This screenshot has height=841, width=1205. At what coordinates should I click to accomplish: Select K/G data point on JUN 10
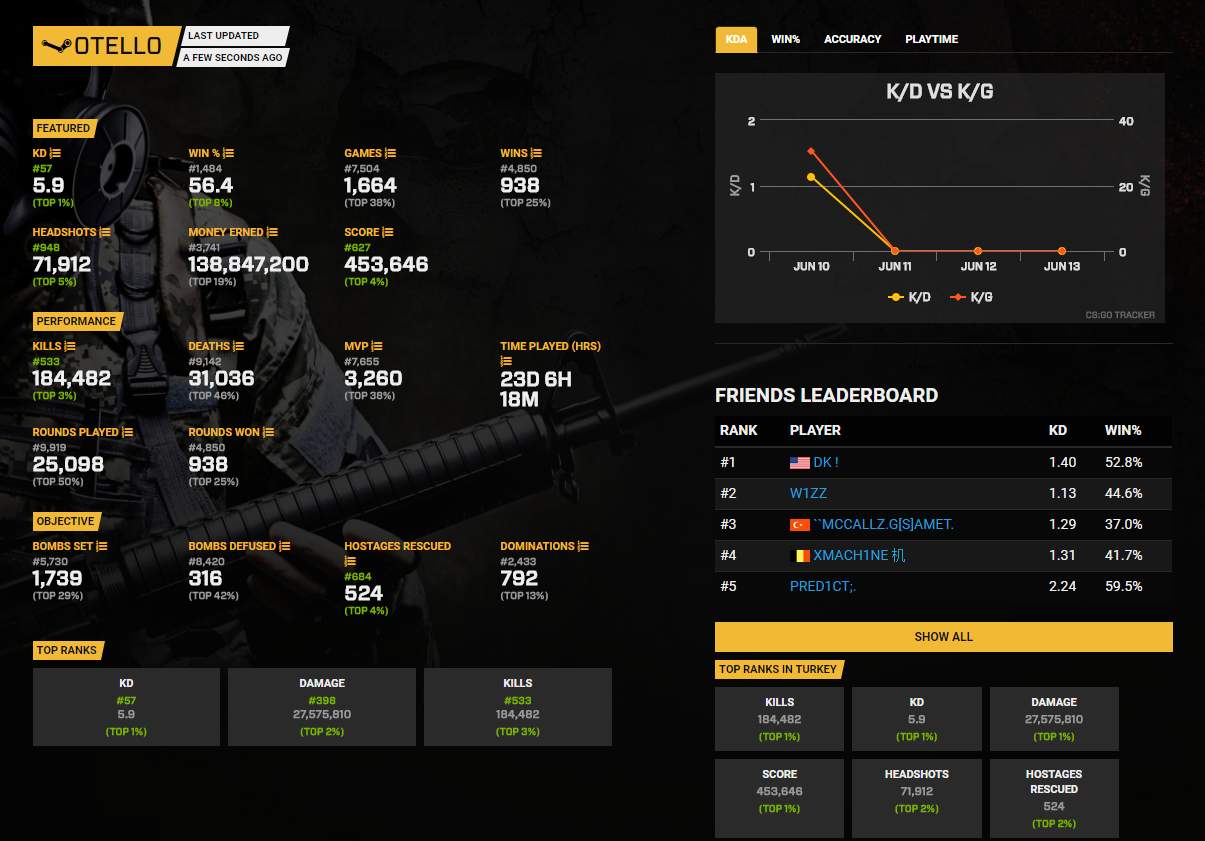[811, 151]
